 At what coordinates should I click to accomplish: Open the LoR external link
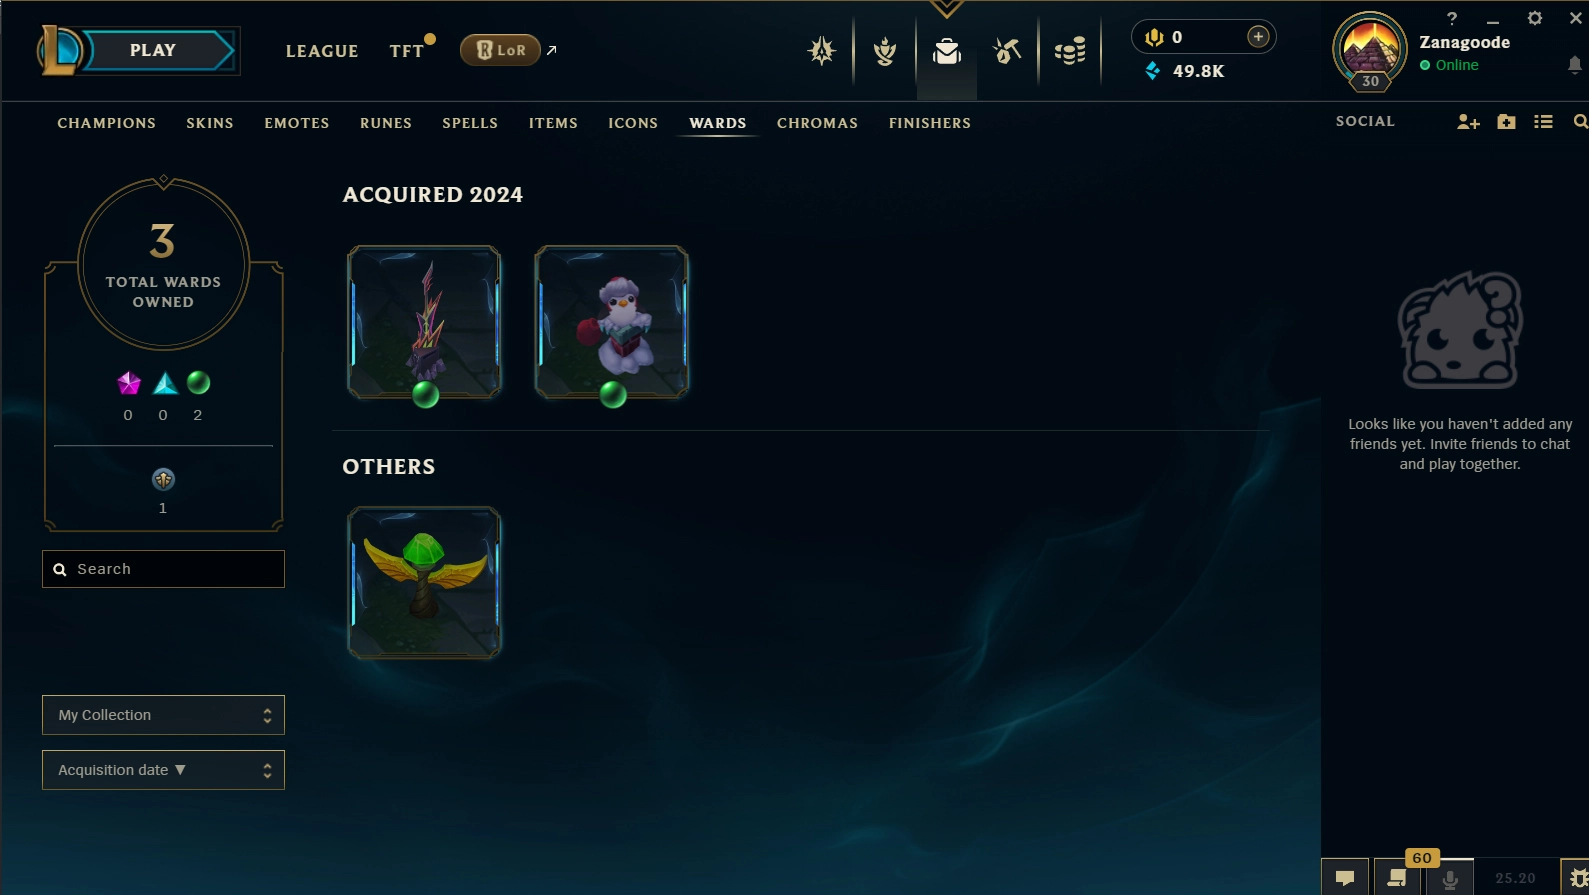pos(509,50)
